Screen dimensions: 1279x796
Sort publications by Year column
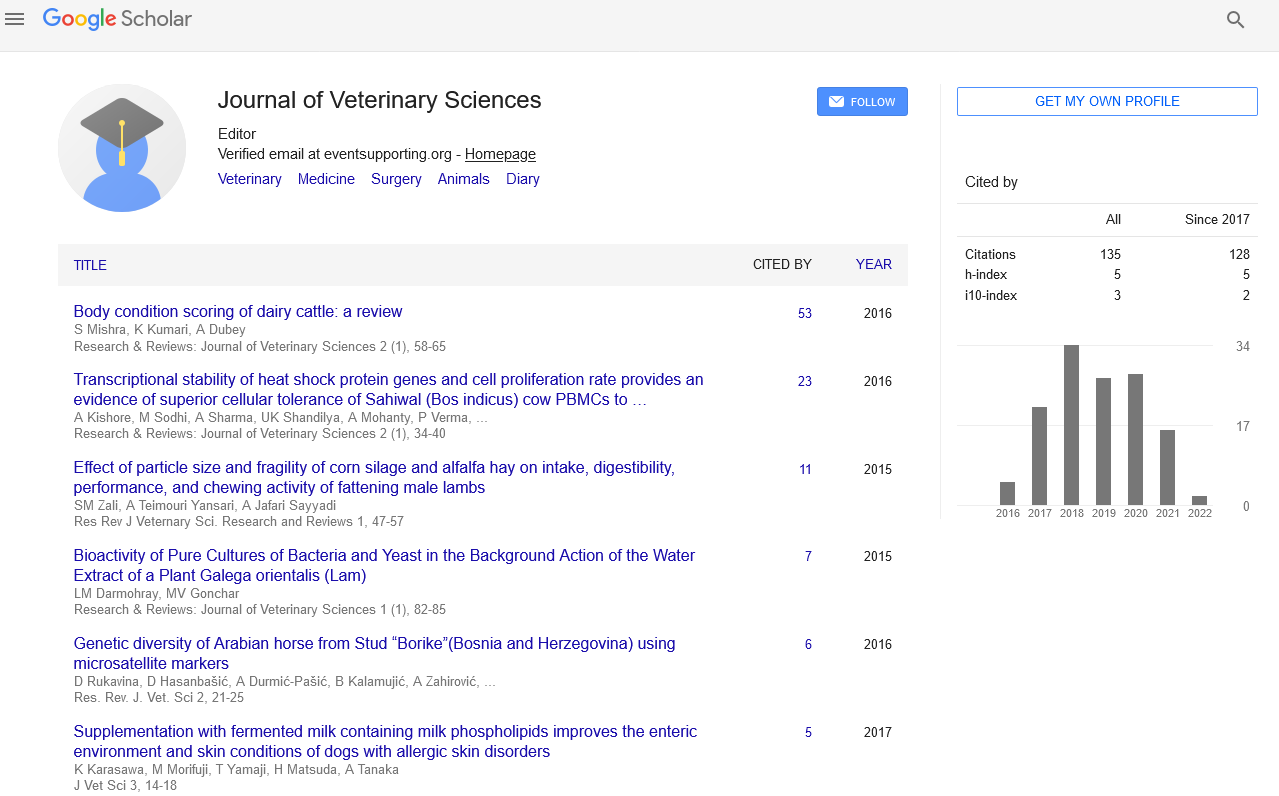click(873, 265)
